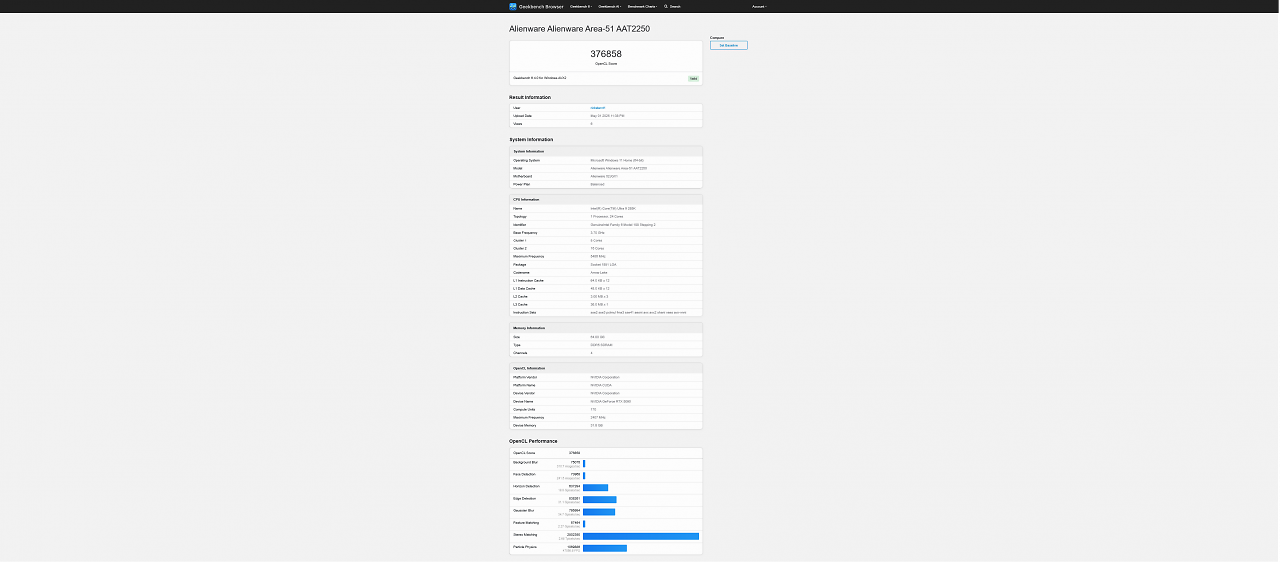Click the OpenCL Information table header
Image resolution: width=1280 pixels, height=562 pixels.
(x=606, y=368)
